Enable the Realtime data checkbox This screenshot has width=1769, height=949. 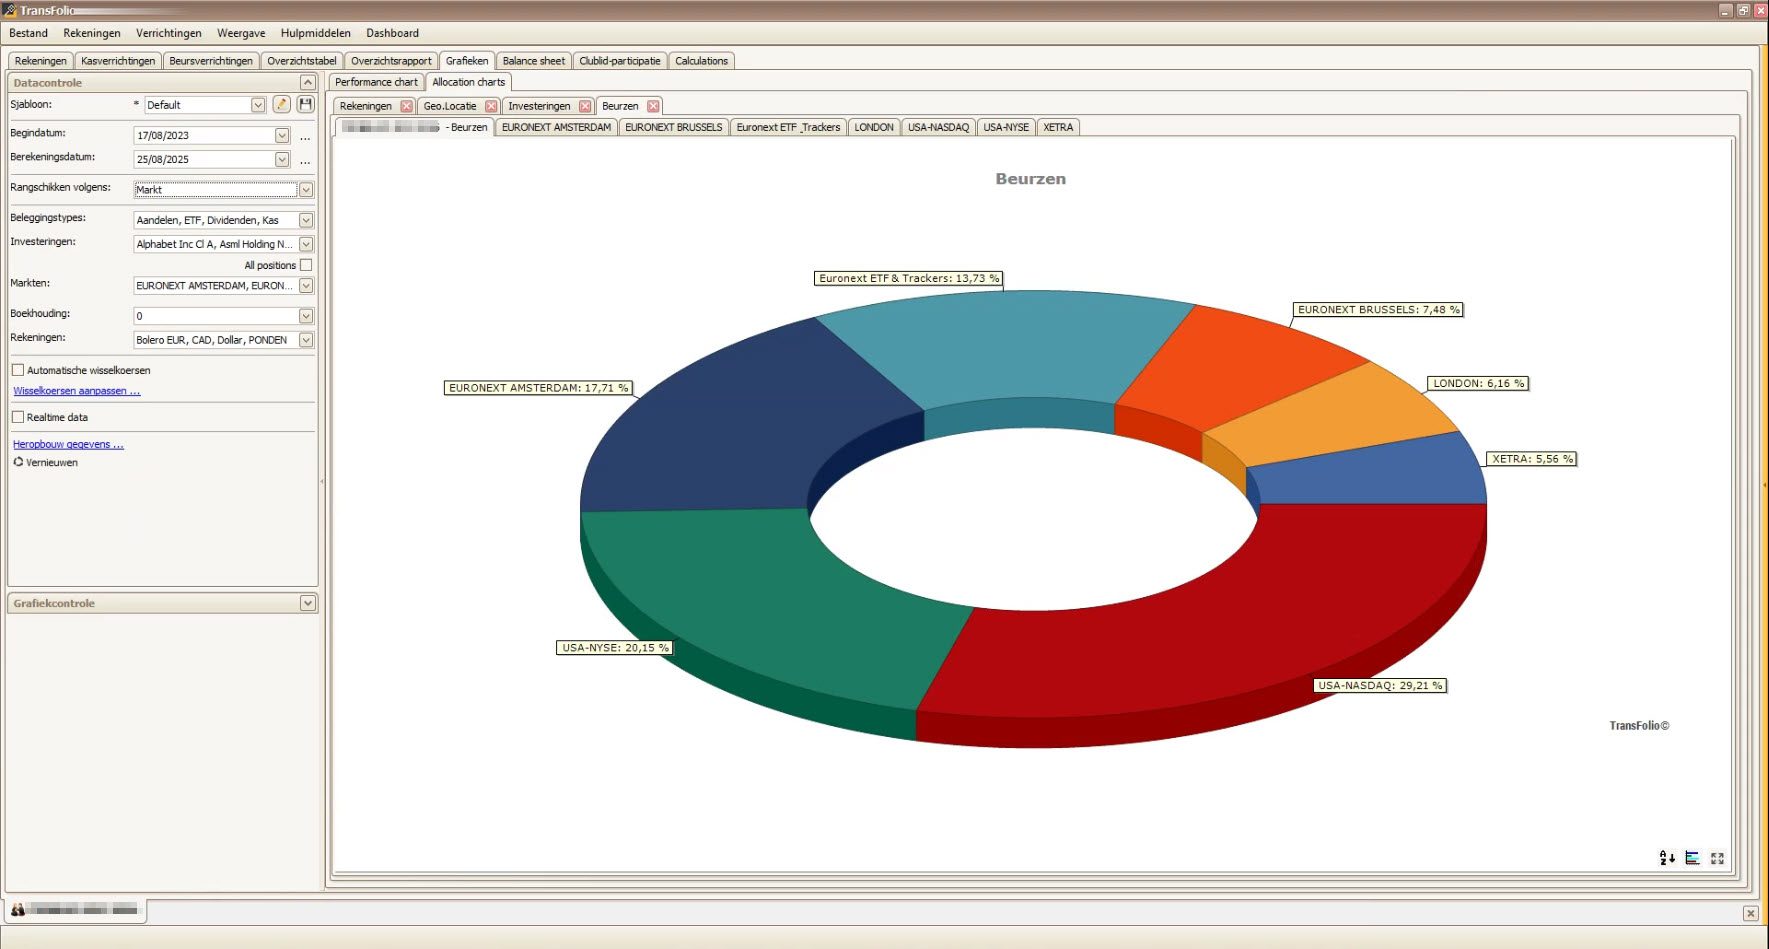(x=18, y=417)
